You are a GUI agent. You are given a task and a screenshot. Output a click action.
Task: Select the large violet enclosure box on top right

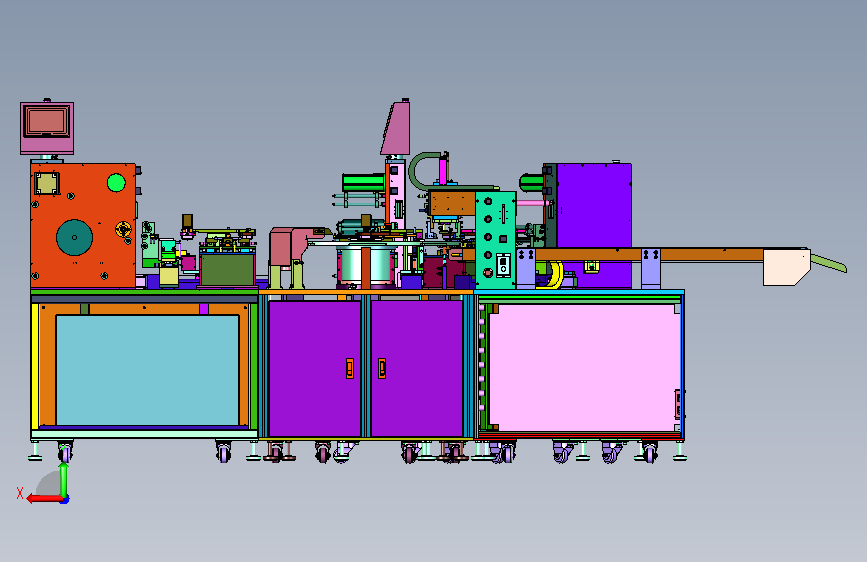point(593,205)
